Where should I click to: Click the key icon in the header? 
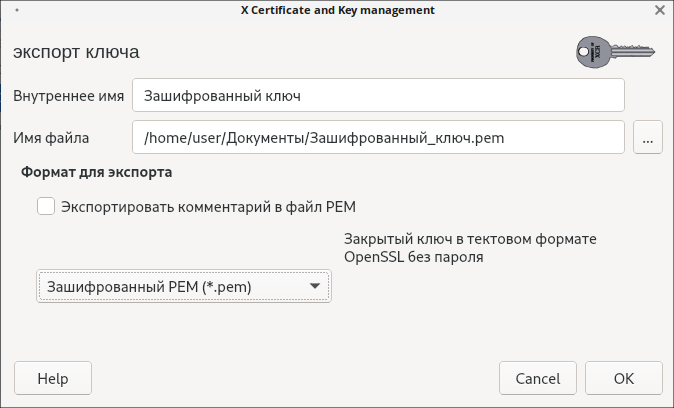coord(611,51)
